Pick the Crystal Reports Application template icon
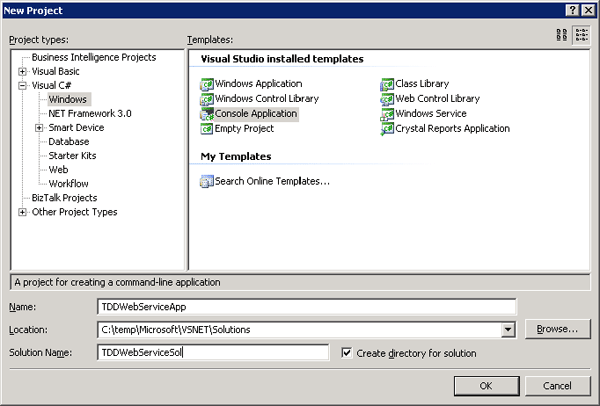 point(387,129)
